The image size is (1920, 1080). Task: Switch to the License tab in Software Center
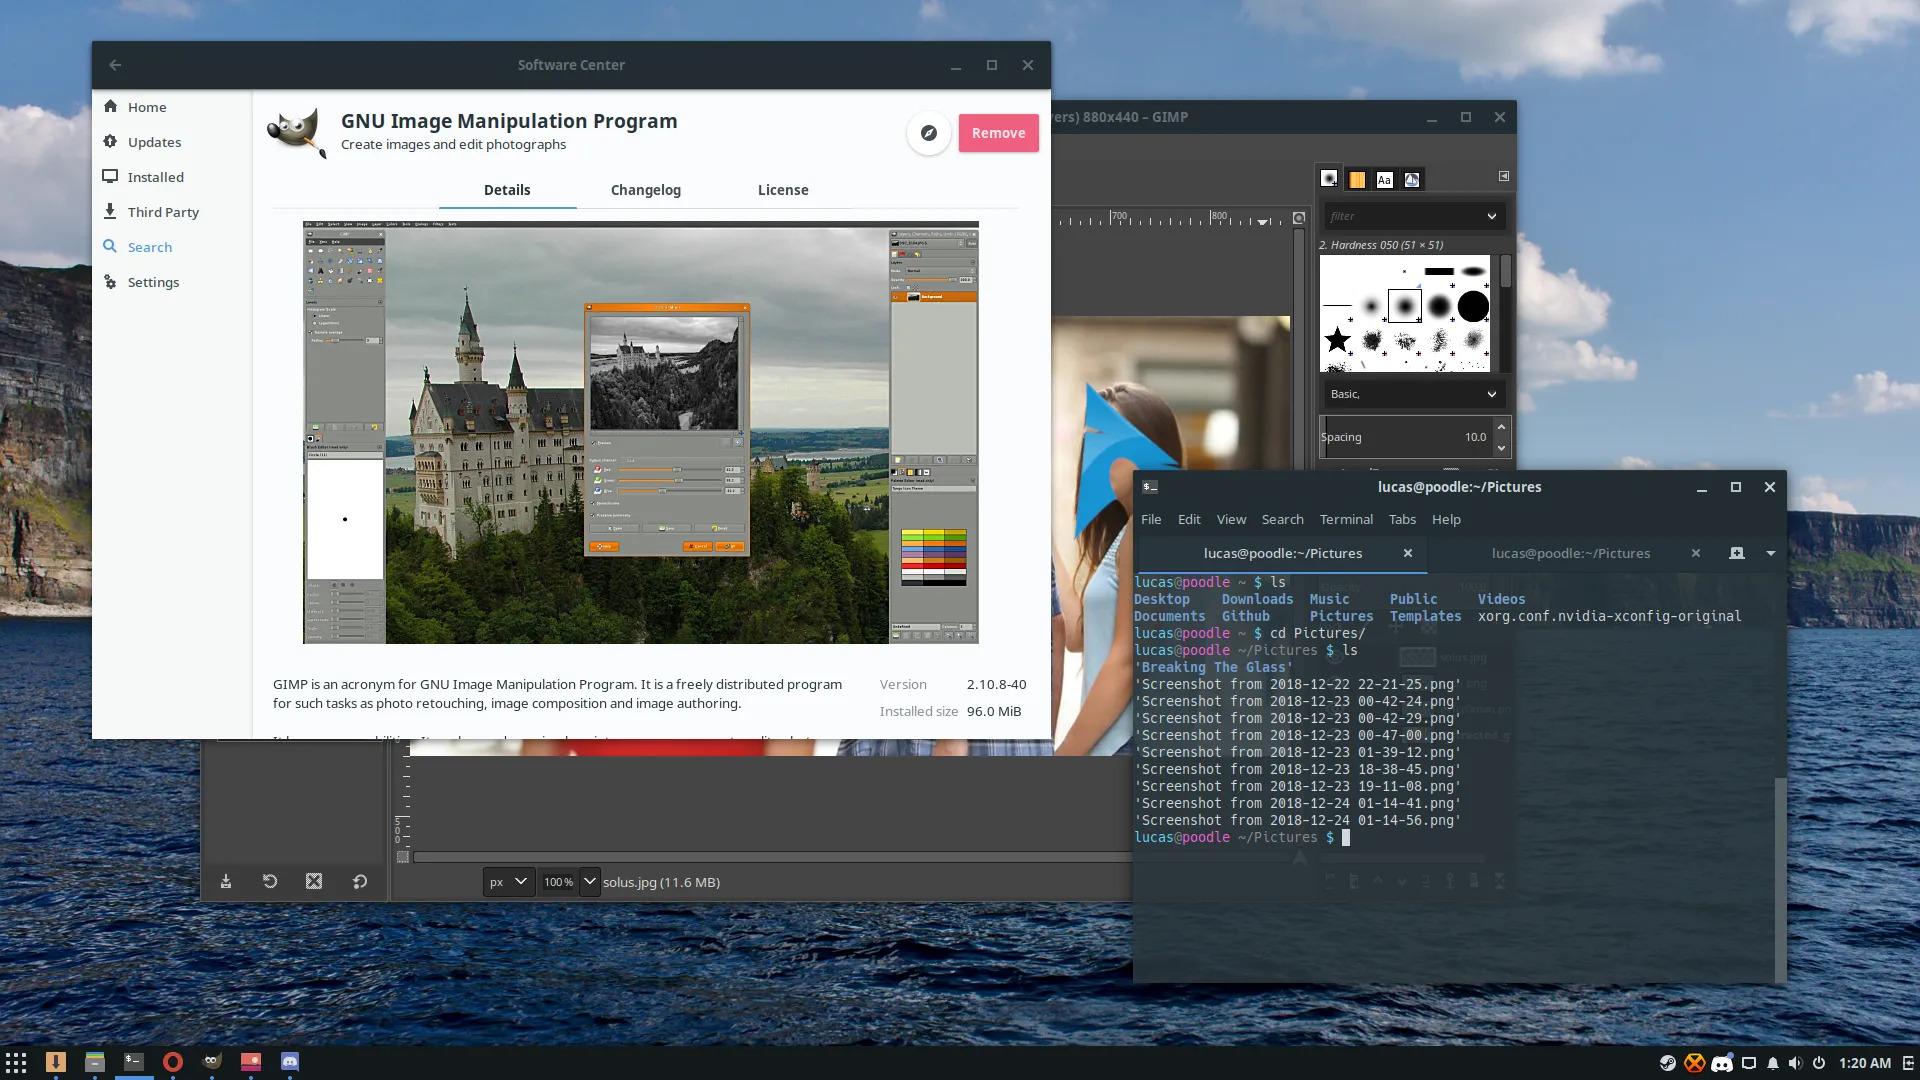(x=783, y=189)
